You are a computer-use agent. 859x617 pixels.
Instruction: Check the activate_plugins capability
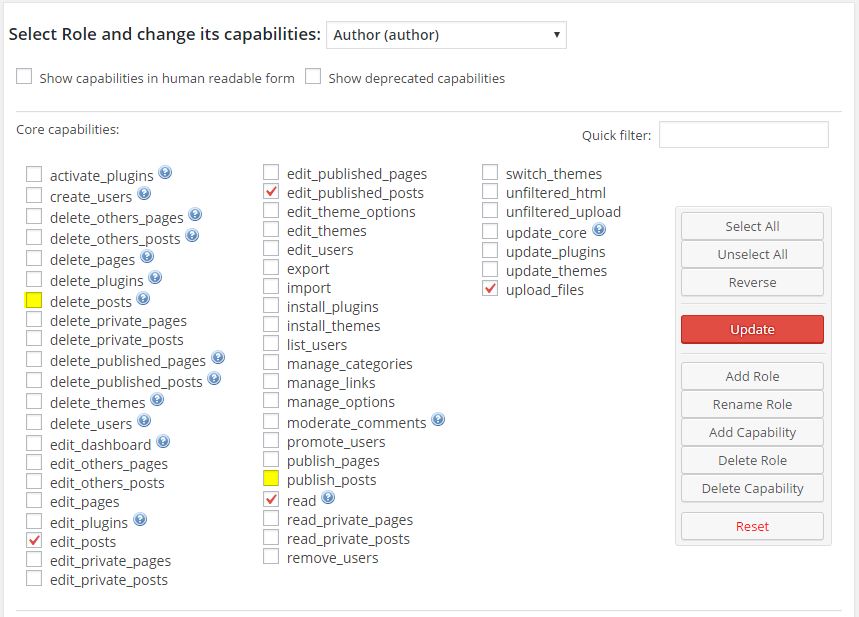click(34, 174)
